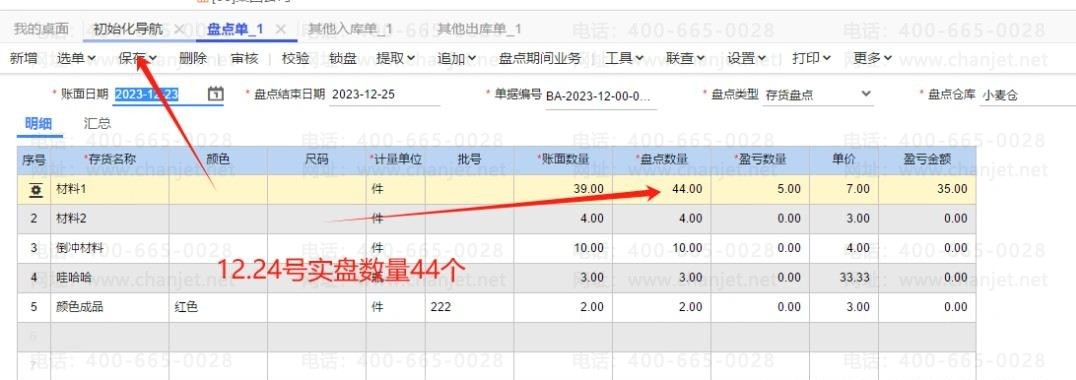
Task: Click the 账面数量 column header
Action: pyautogui.click(x=563, y=160)
